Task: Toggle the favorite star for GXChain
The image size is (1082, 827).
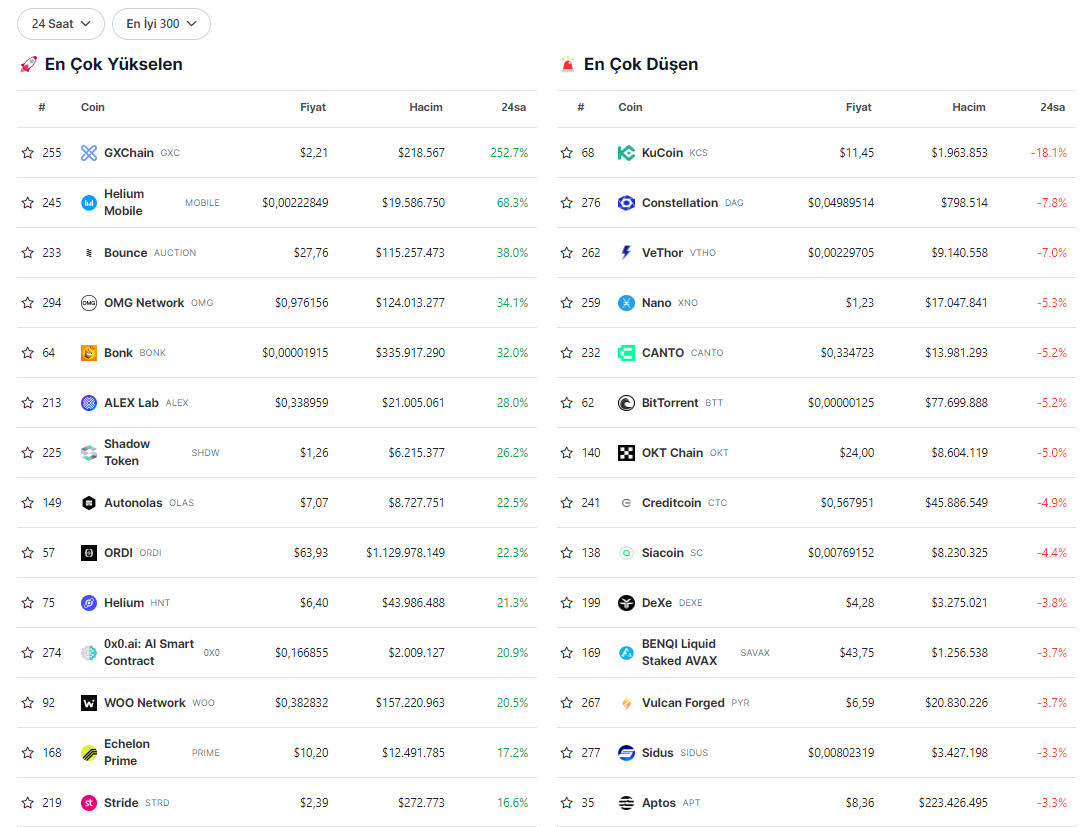Action: (28, 153)
